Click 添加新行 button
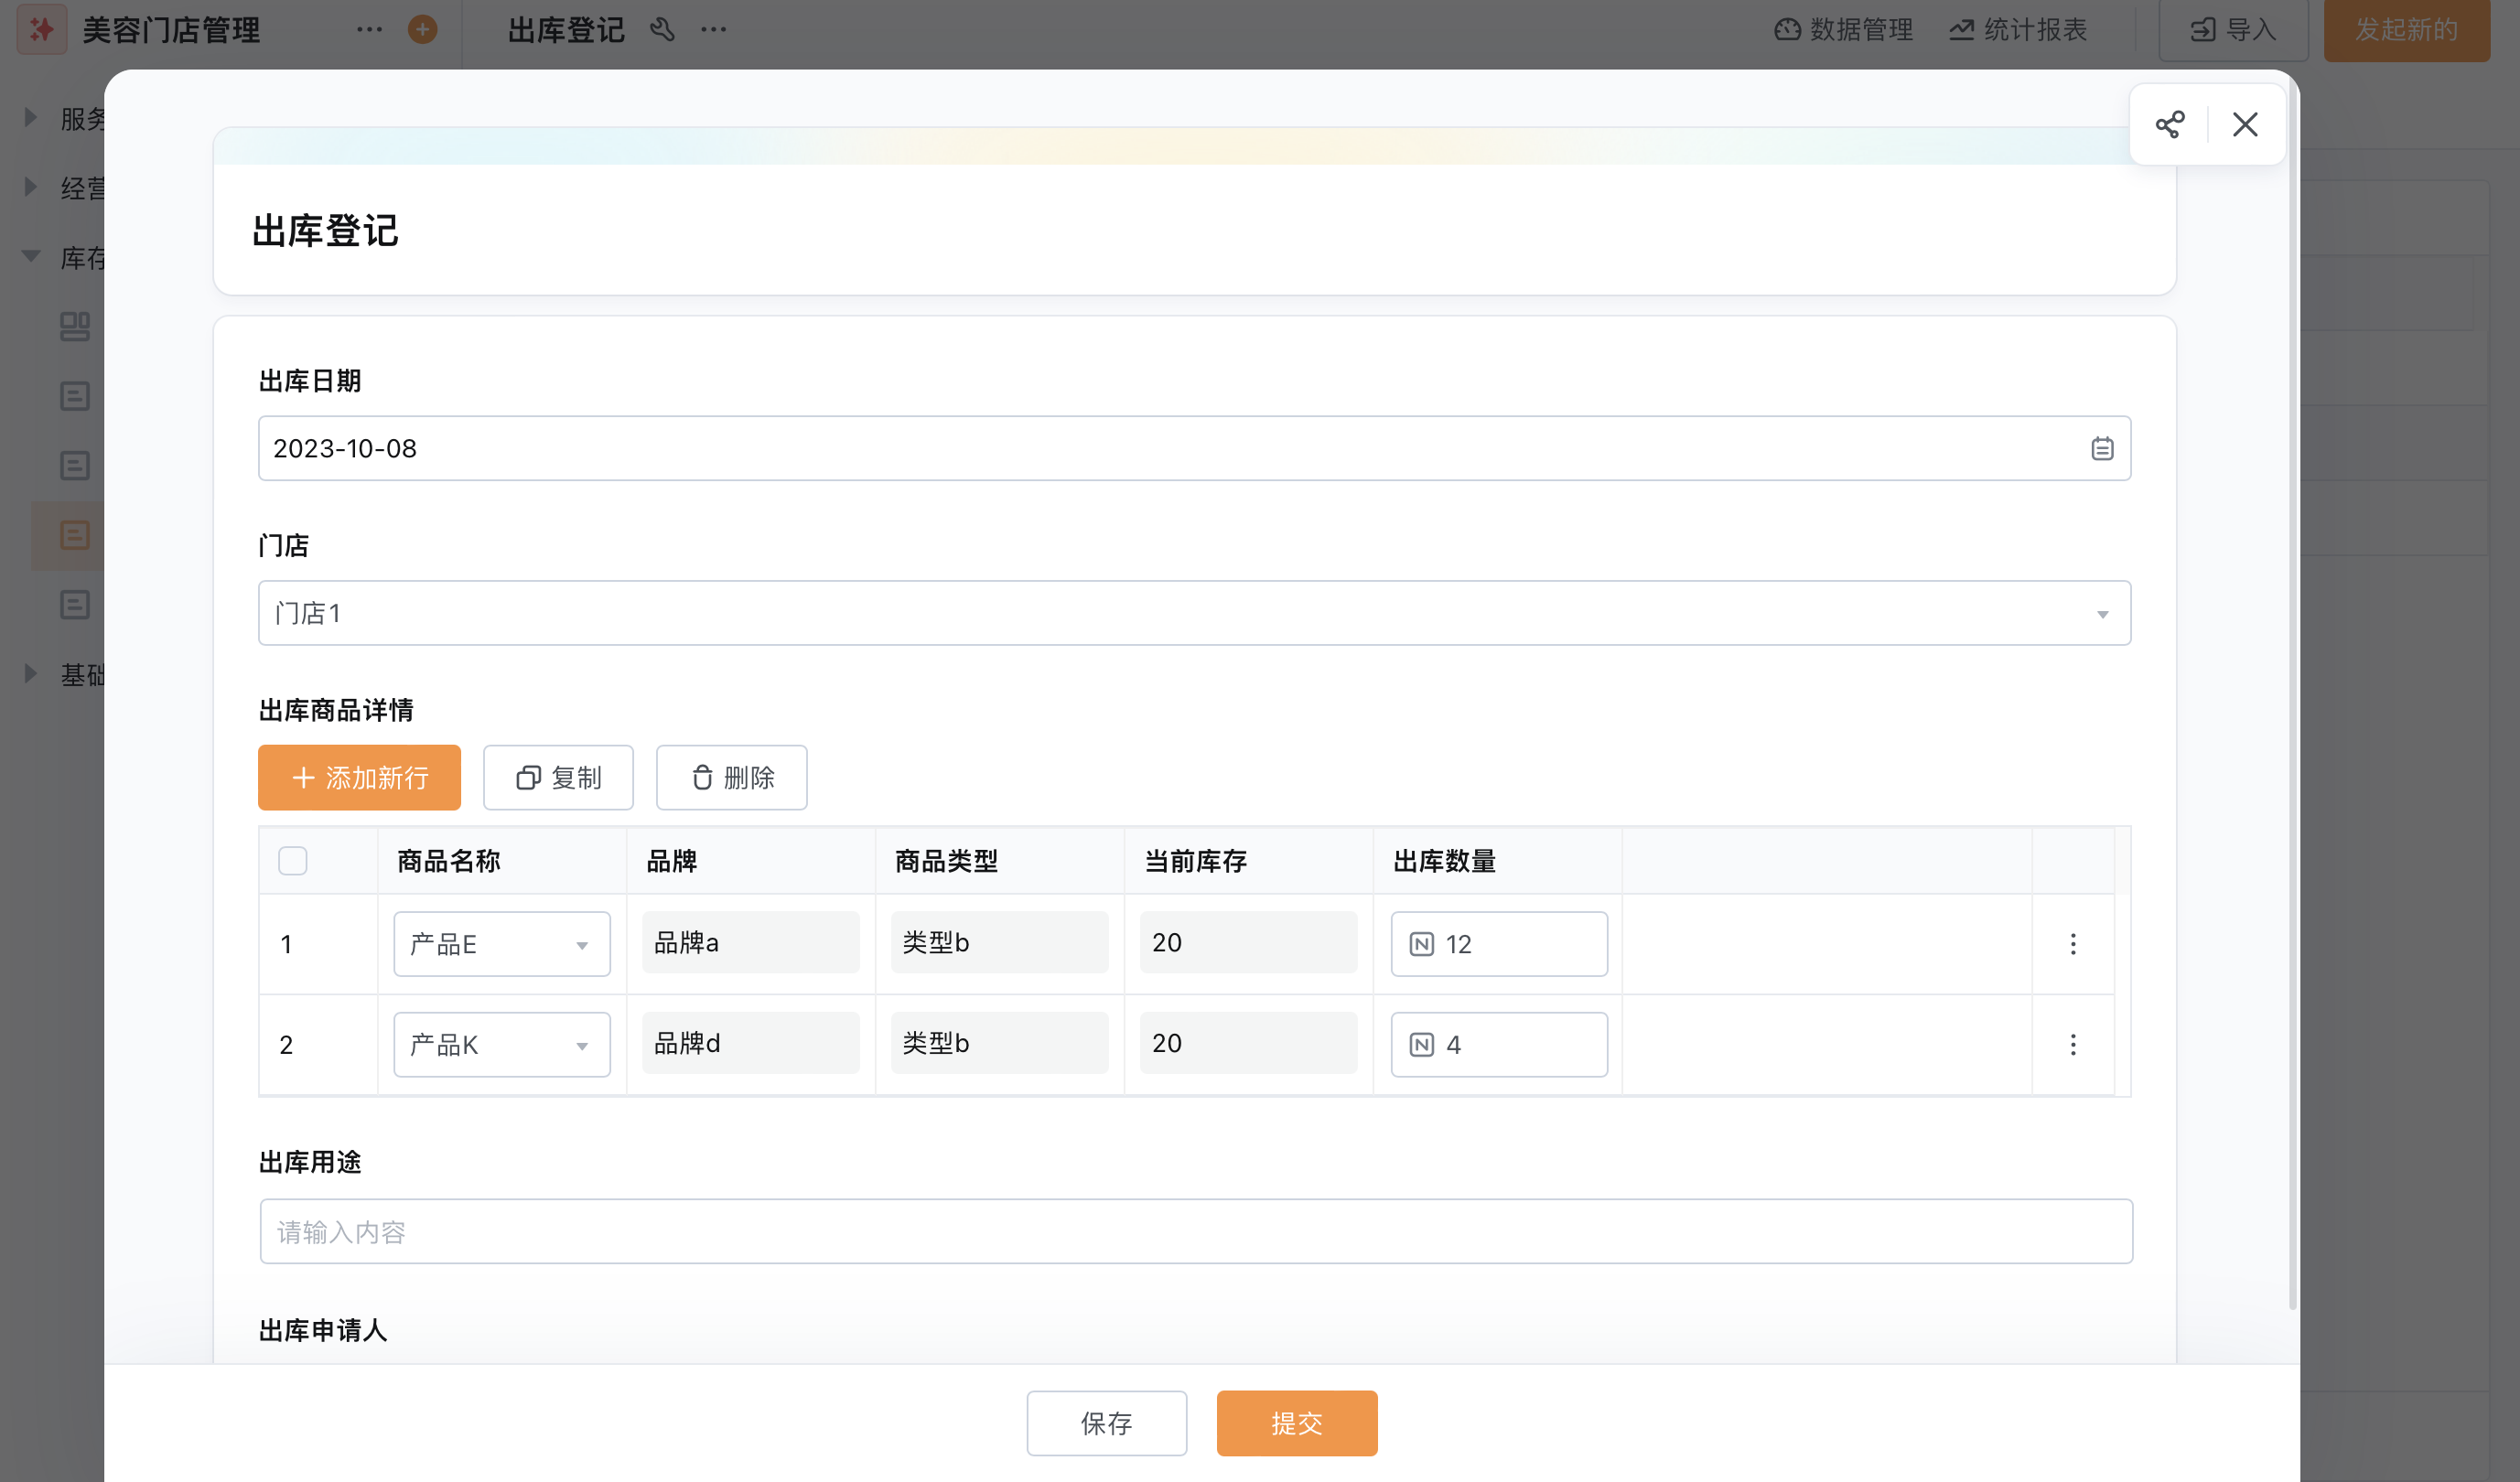Image resolution: width=2520 pixels, height=1482 pixels. point(359,777)
